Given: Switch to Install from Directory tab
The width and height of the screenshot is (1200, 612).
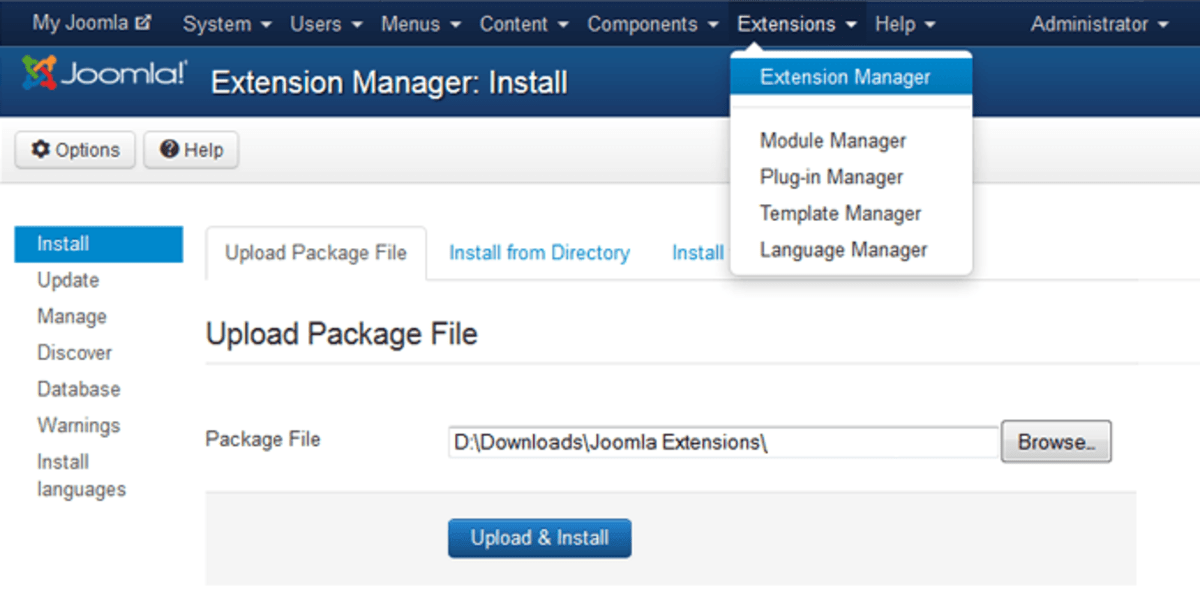Looking at the screenshot, I should pyautogui.click(x=539, y=253).
